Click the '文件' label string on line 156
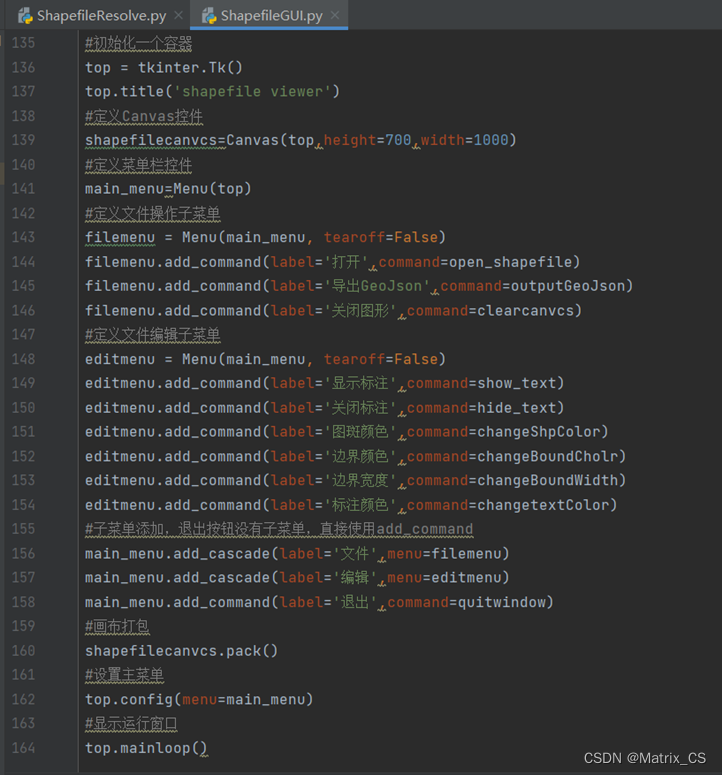This screenshot has width=722, height=775. [354, 554]
